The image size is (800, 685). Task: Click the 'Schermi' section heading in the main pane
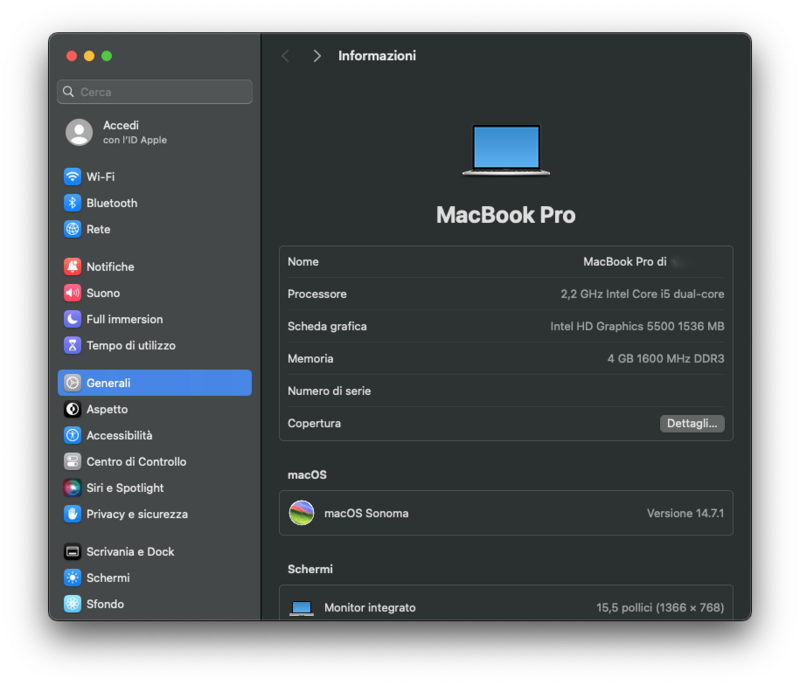[310, 569]
